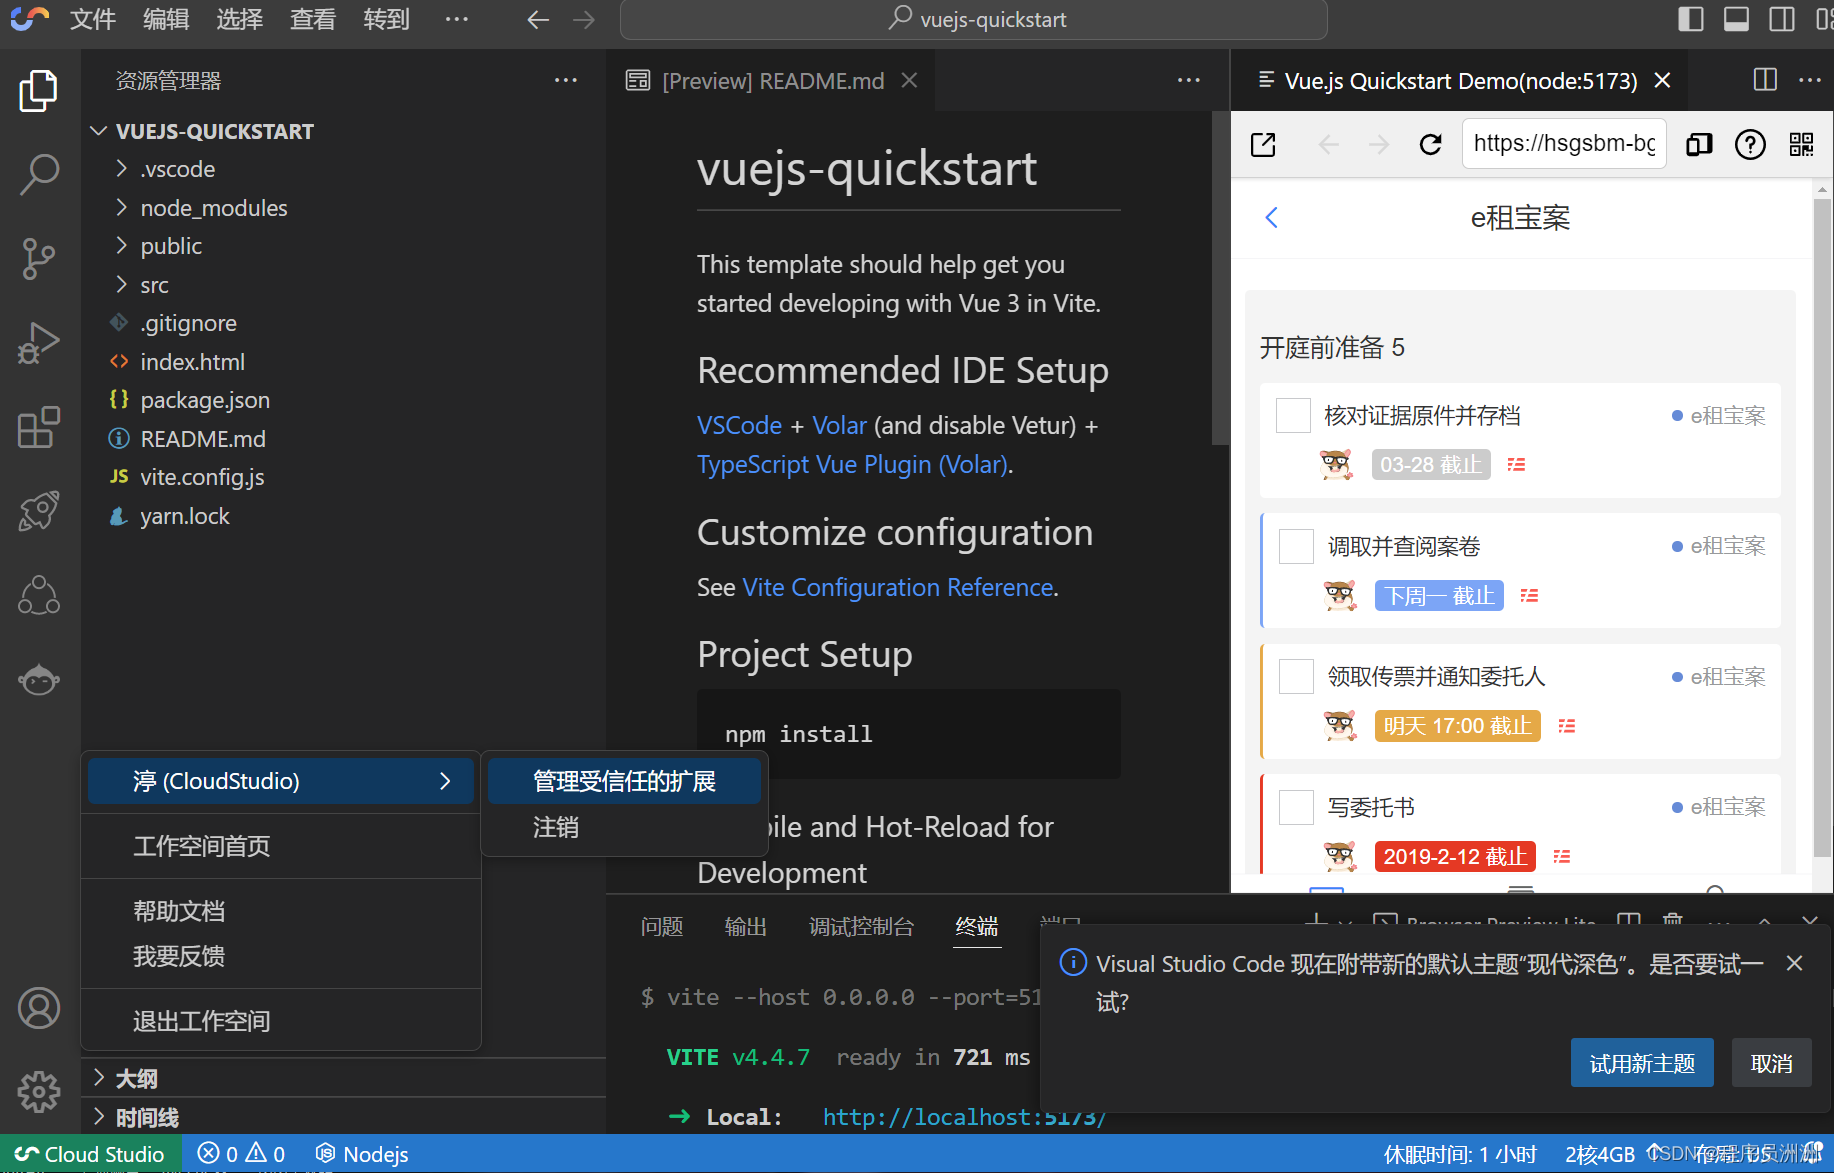Open the 编辑 menu
This screenshot has width=1834, height=1173.
coord(166,19)
